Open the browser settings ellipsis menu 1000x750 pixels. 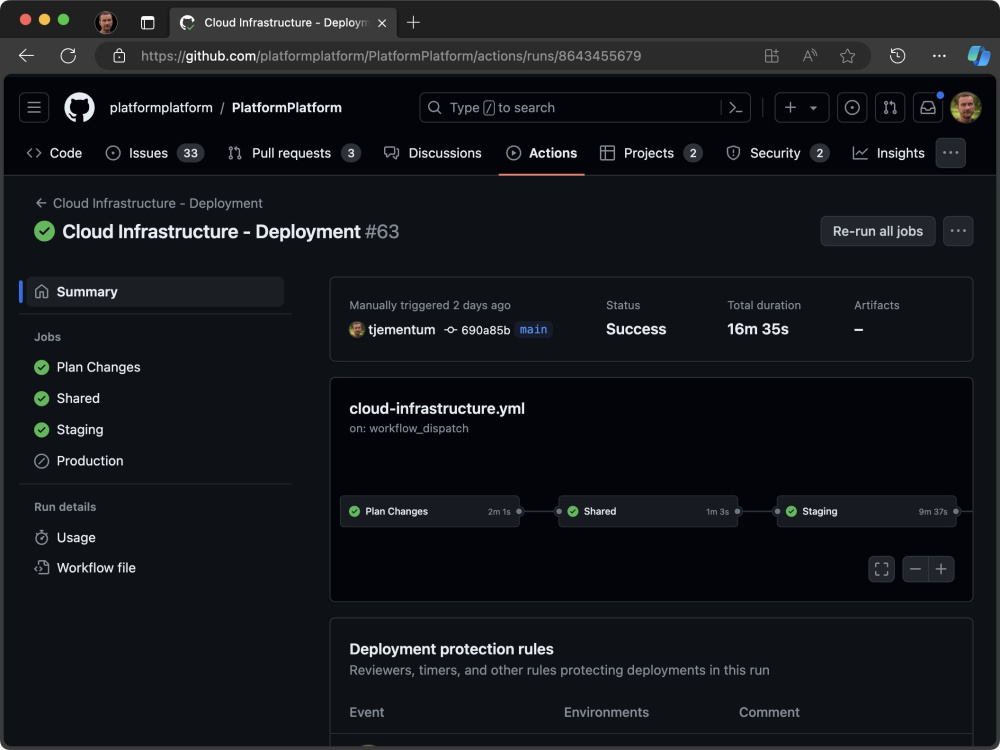[939, 56]
